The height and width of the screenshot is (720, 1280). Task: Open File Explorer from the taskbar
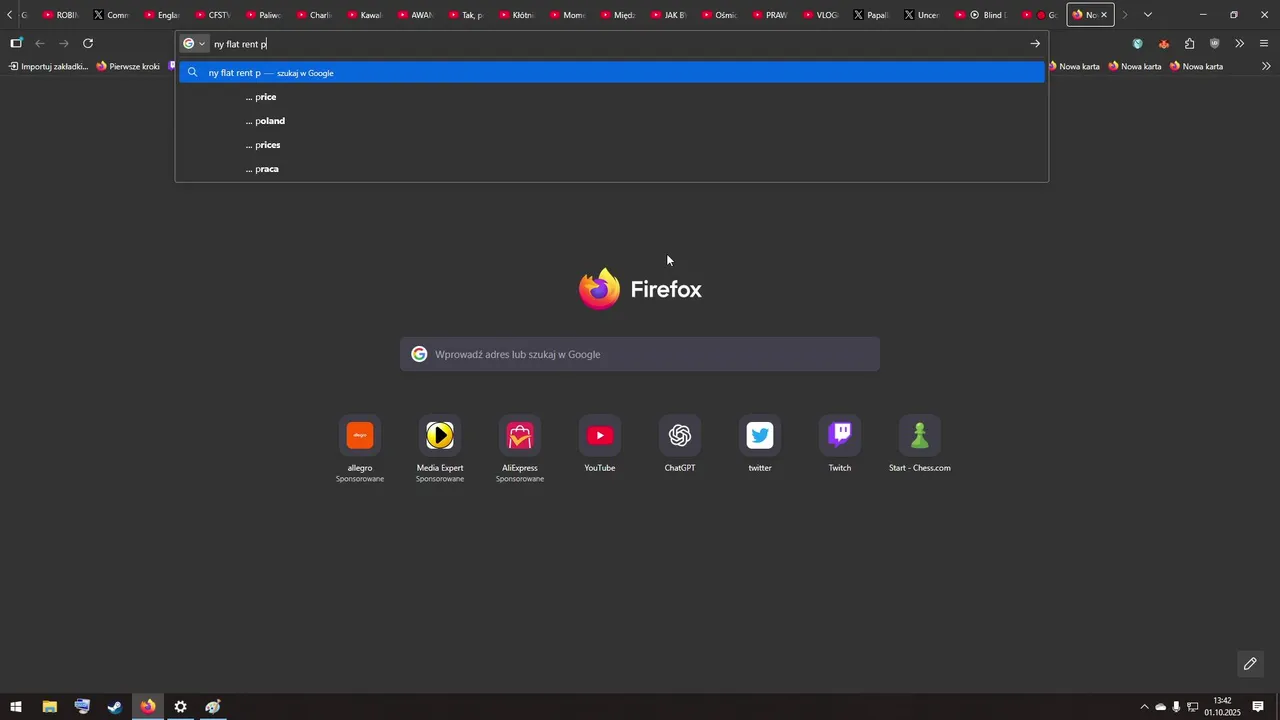click(x=49, y=707)
